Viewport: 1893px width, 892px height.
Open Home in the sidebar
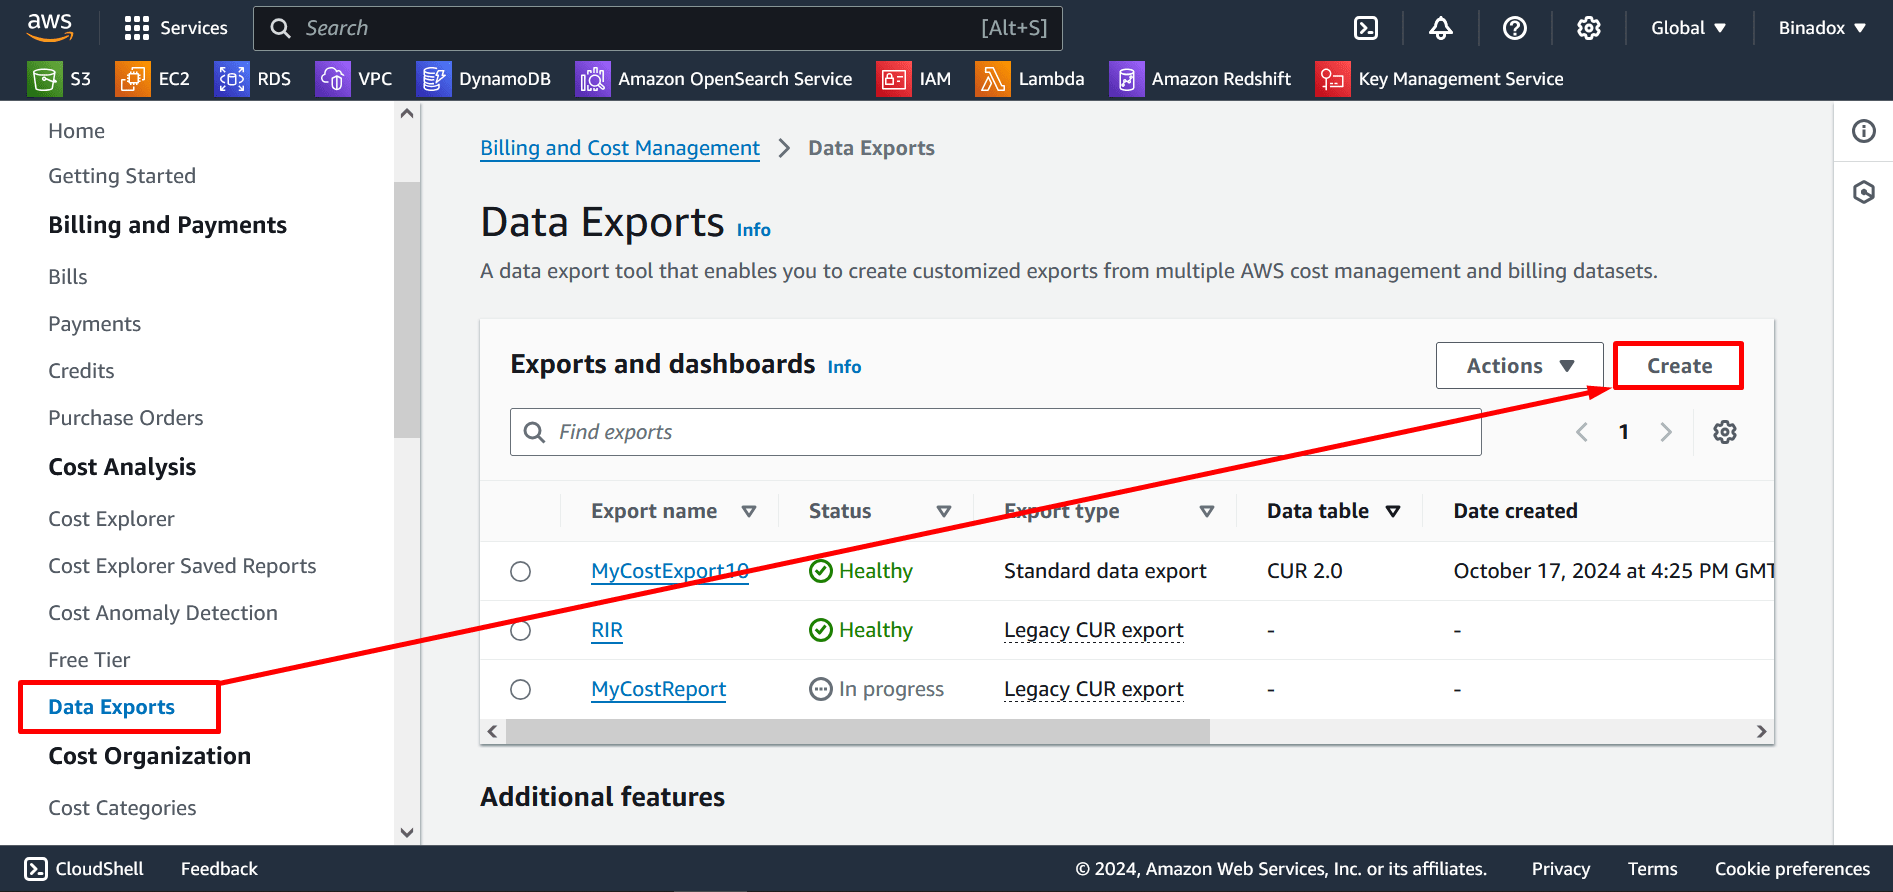(x=76, y=131)
